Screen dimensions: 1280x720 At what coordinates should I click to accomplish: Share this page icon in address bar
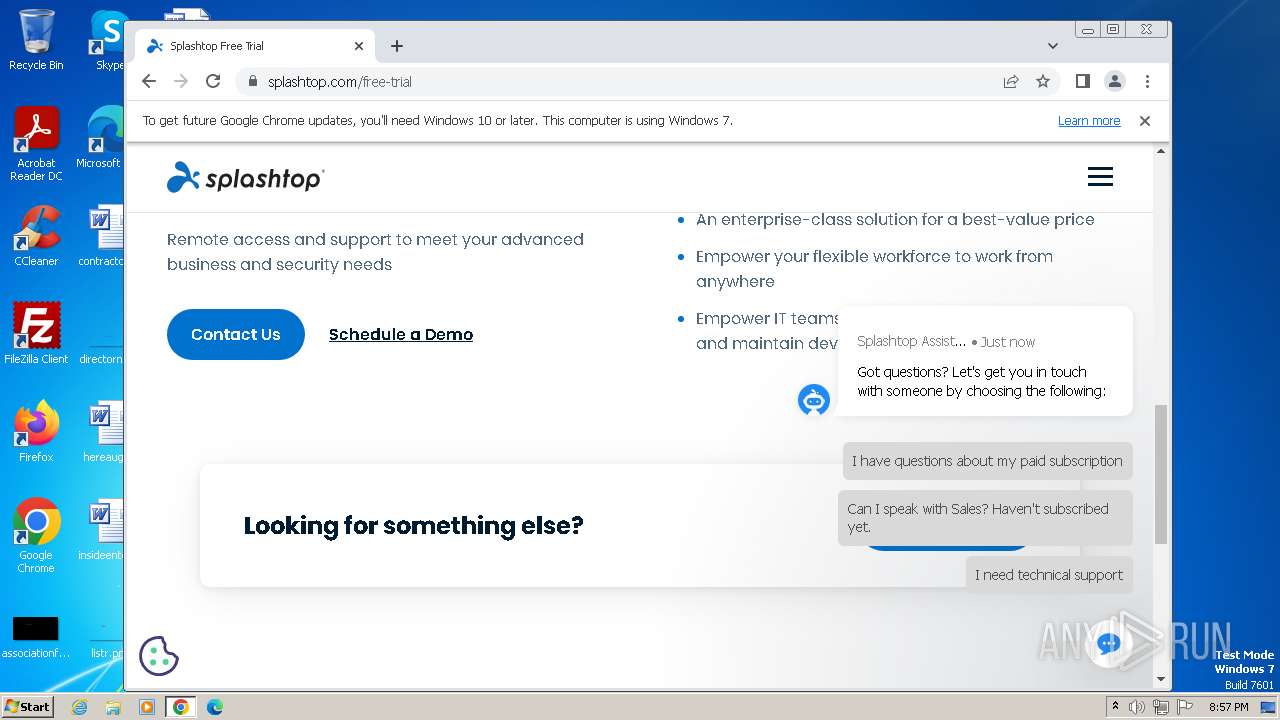click(1011, 81)
